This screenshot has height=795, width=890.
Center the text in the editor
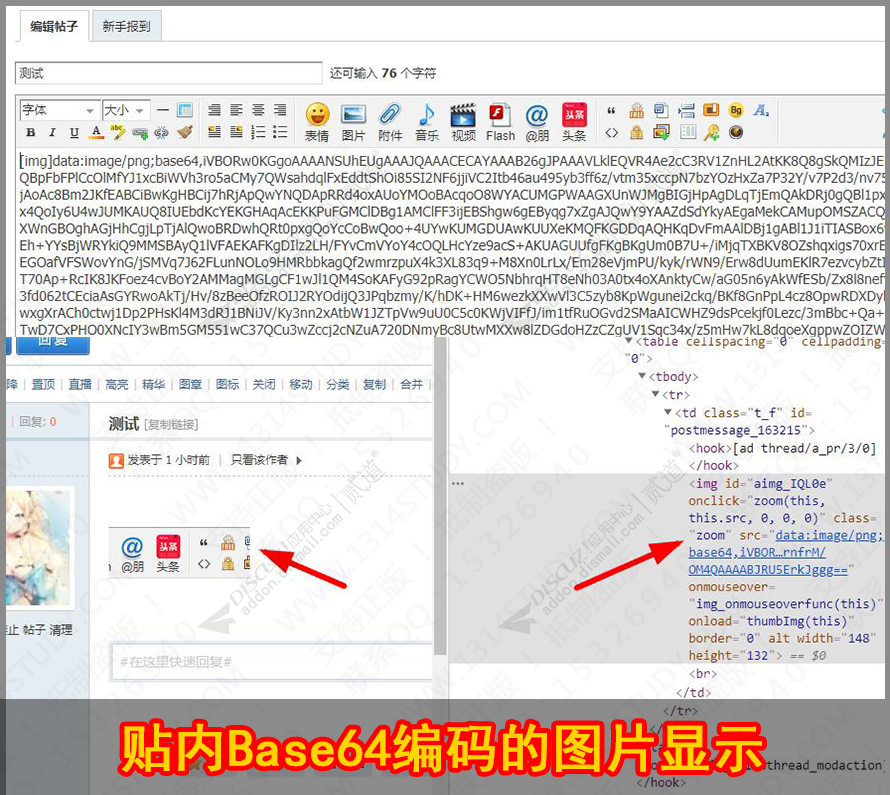[258, 110]
